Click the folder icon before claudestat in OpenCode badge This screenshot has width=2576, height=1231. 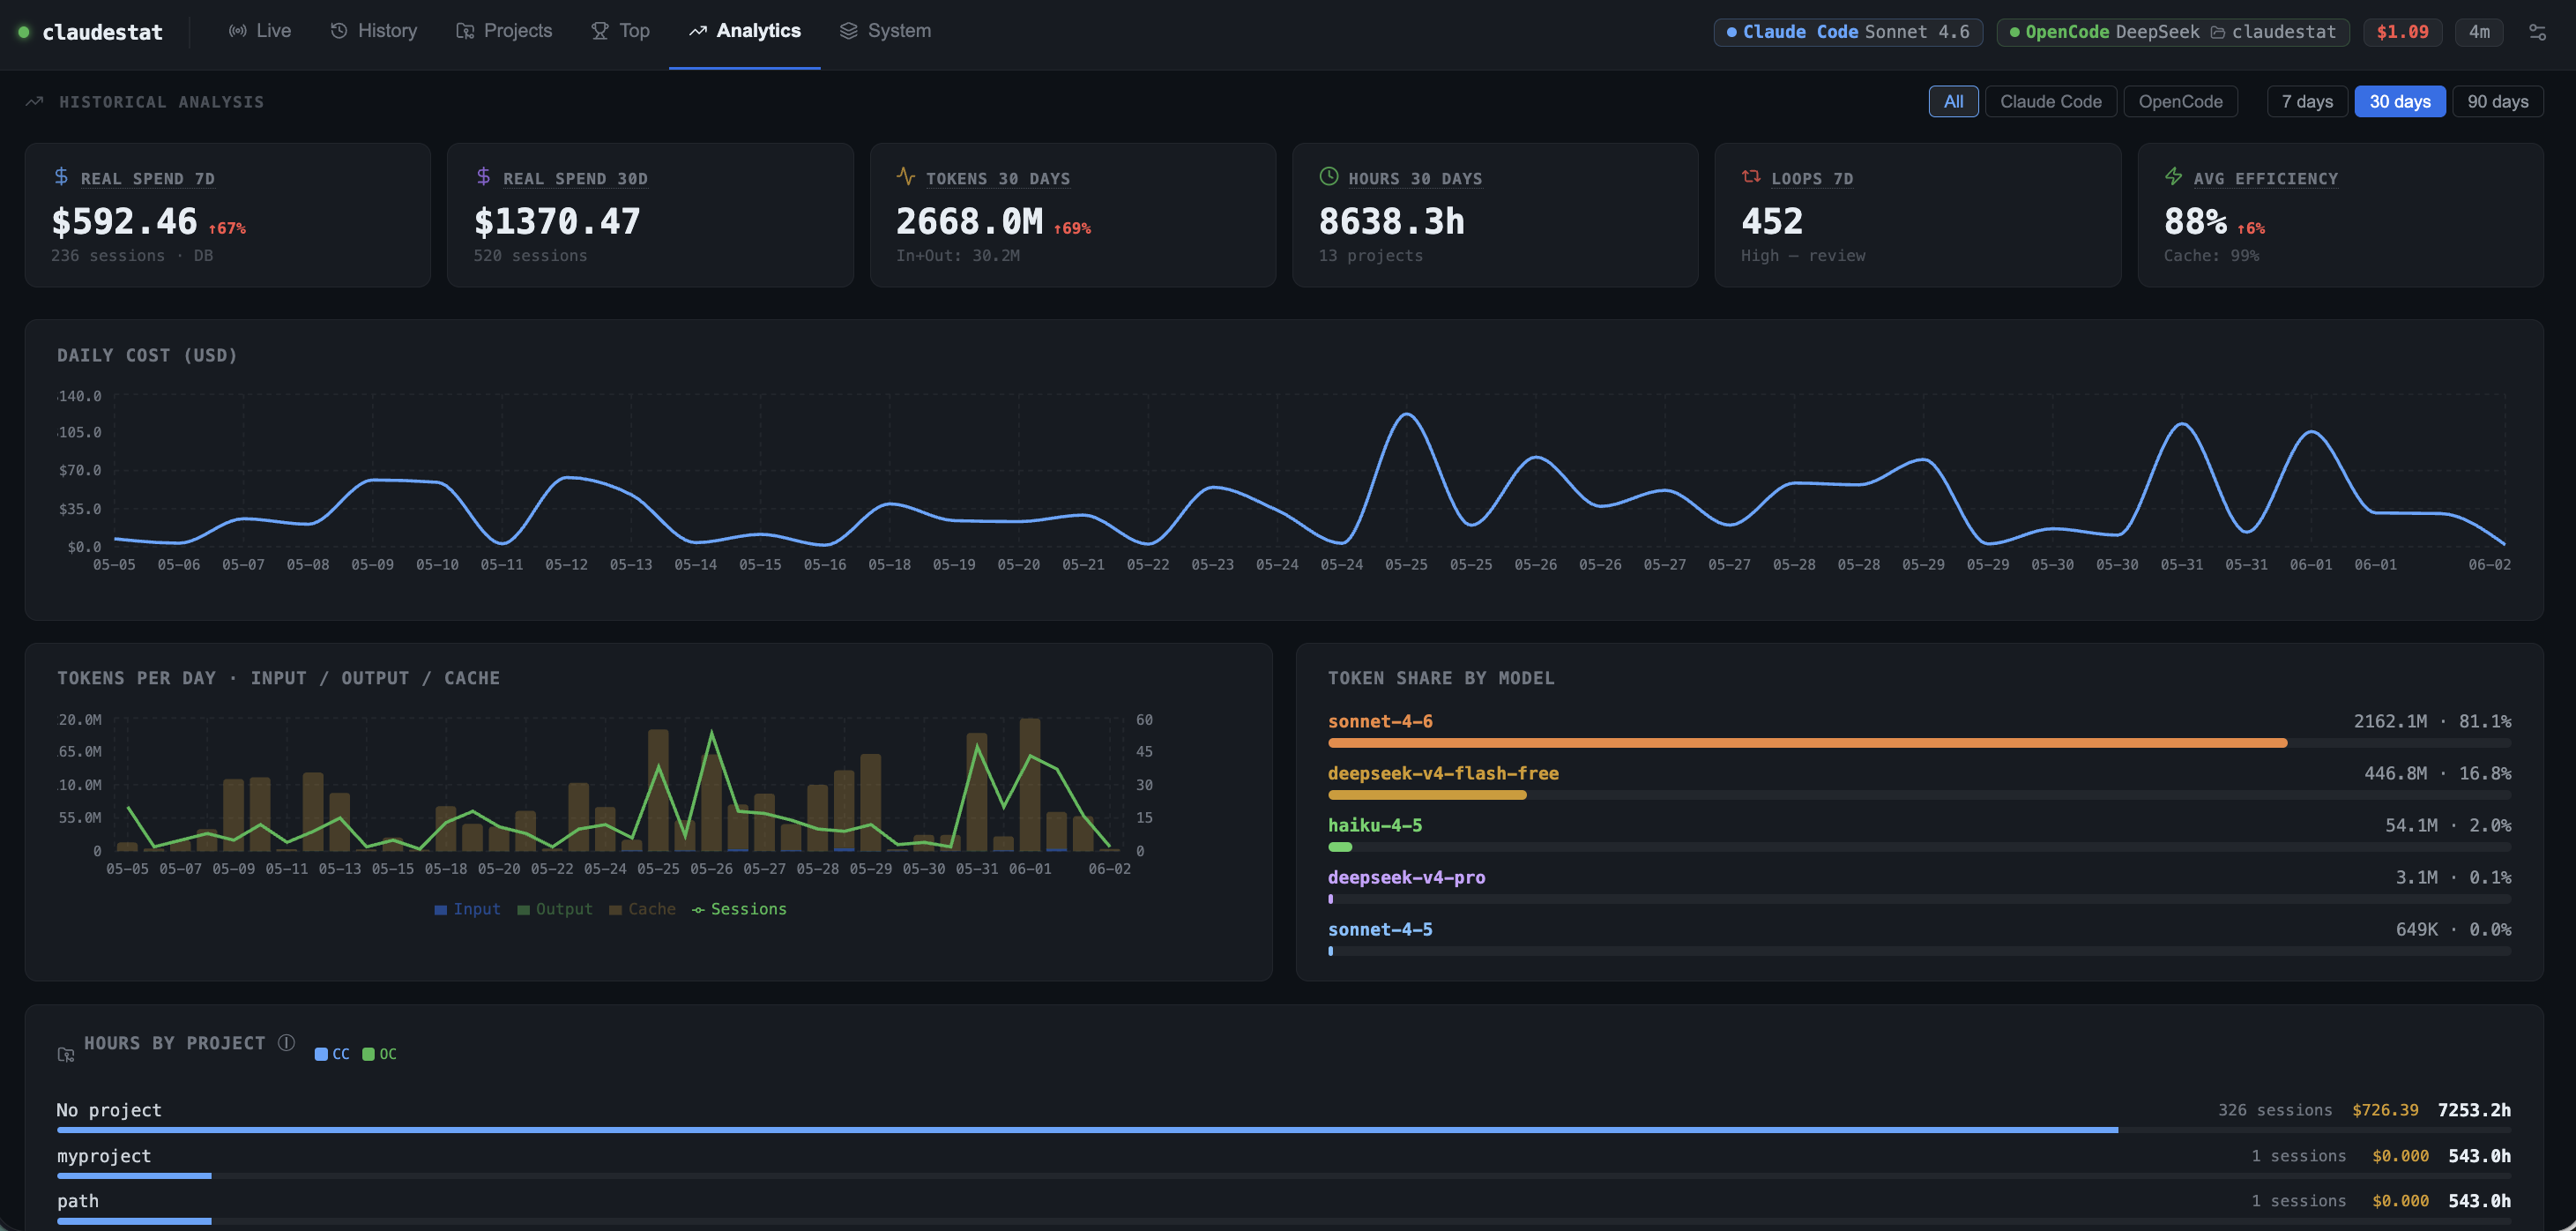coord(2217,32)
